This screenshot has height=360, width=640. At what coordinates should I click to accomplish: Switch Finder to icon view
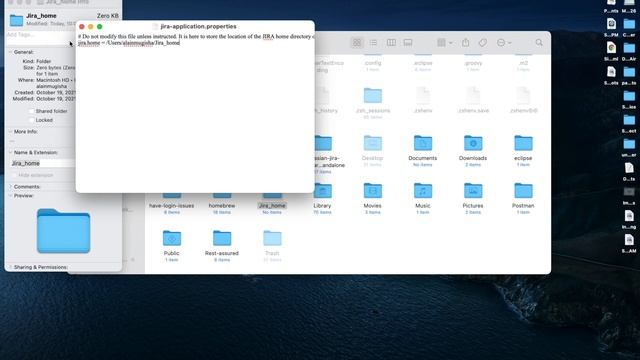pyautogui.click(x=357, y=42)
